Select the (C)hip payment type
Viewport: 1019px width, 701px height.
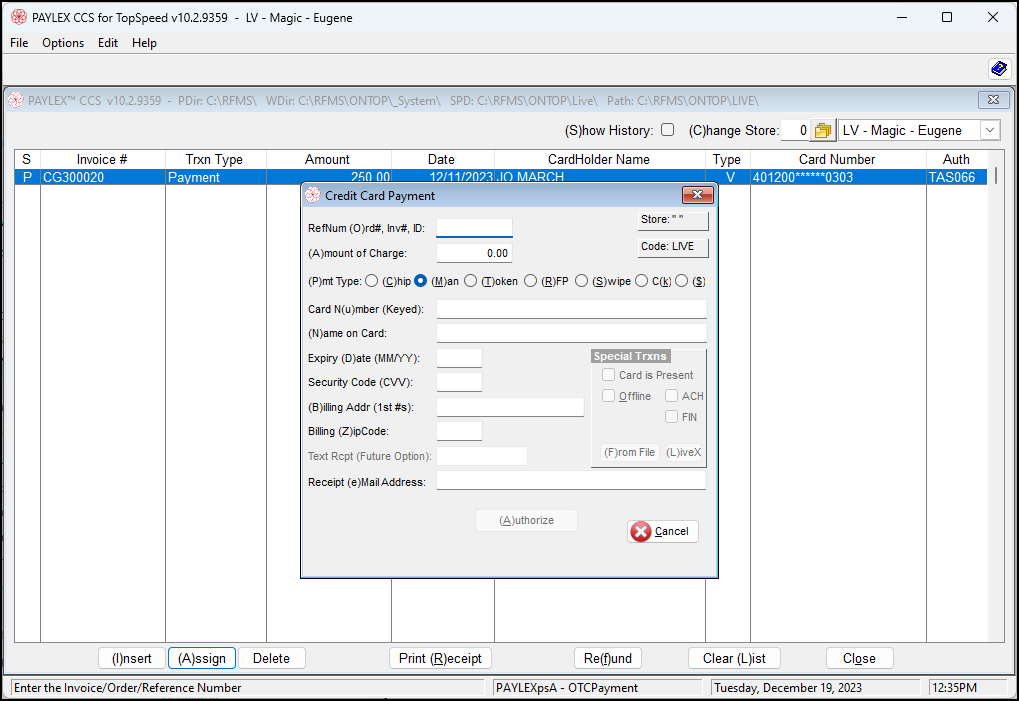[x=371, y=281]
